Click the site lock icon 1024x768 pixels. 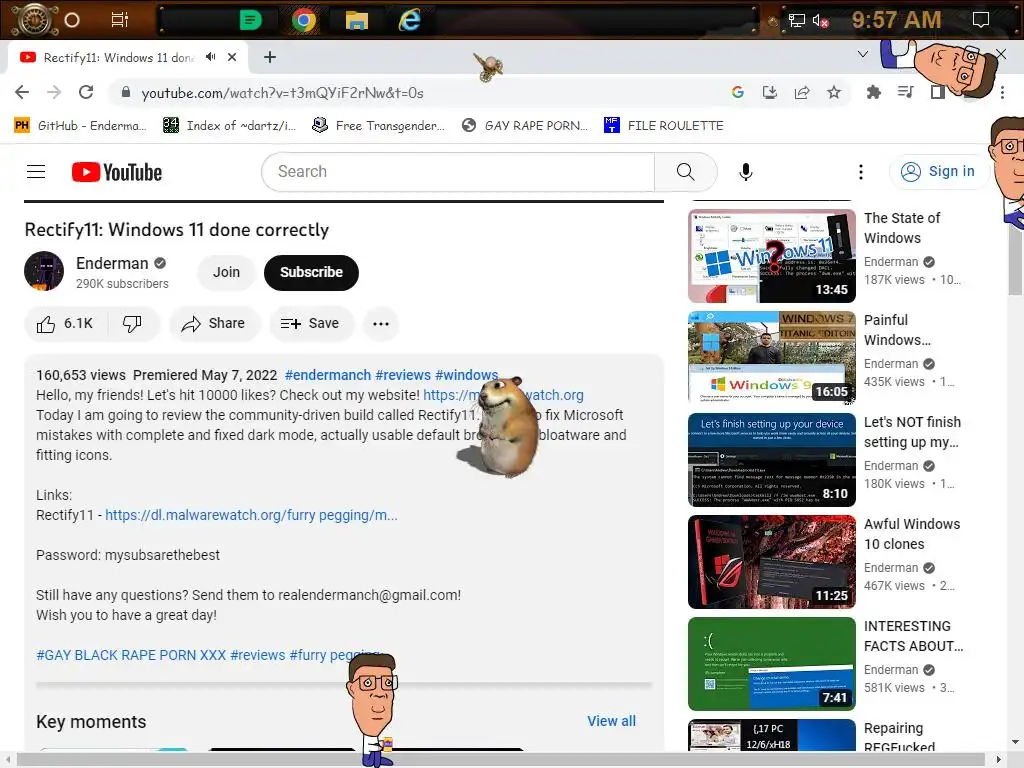(x=126, y=93)
